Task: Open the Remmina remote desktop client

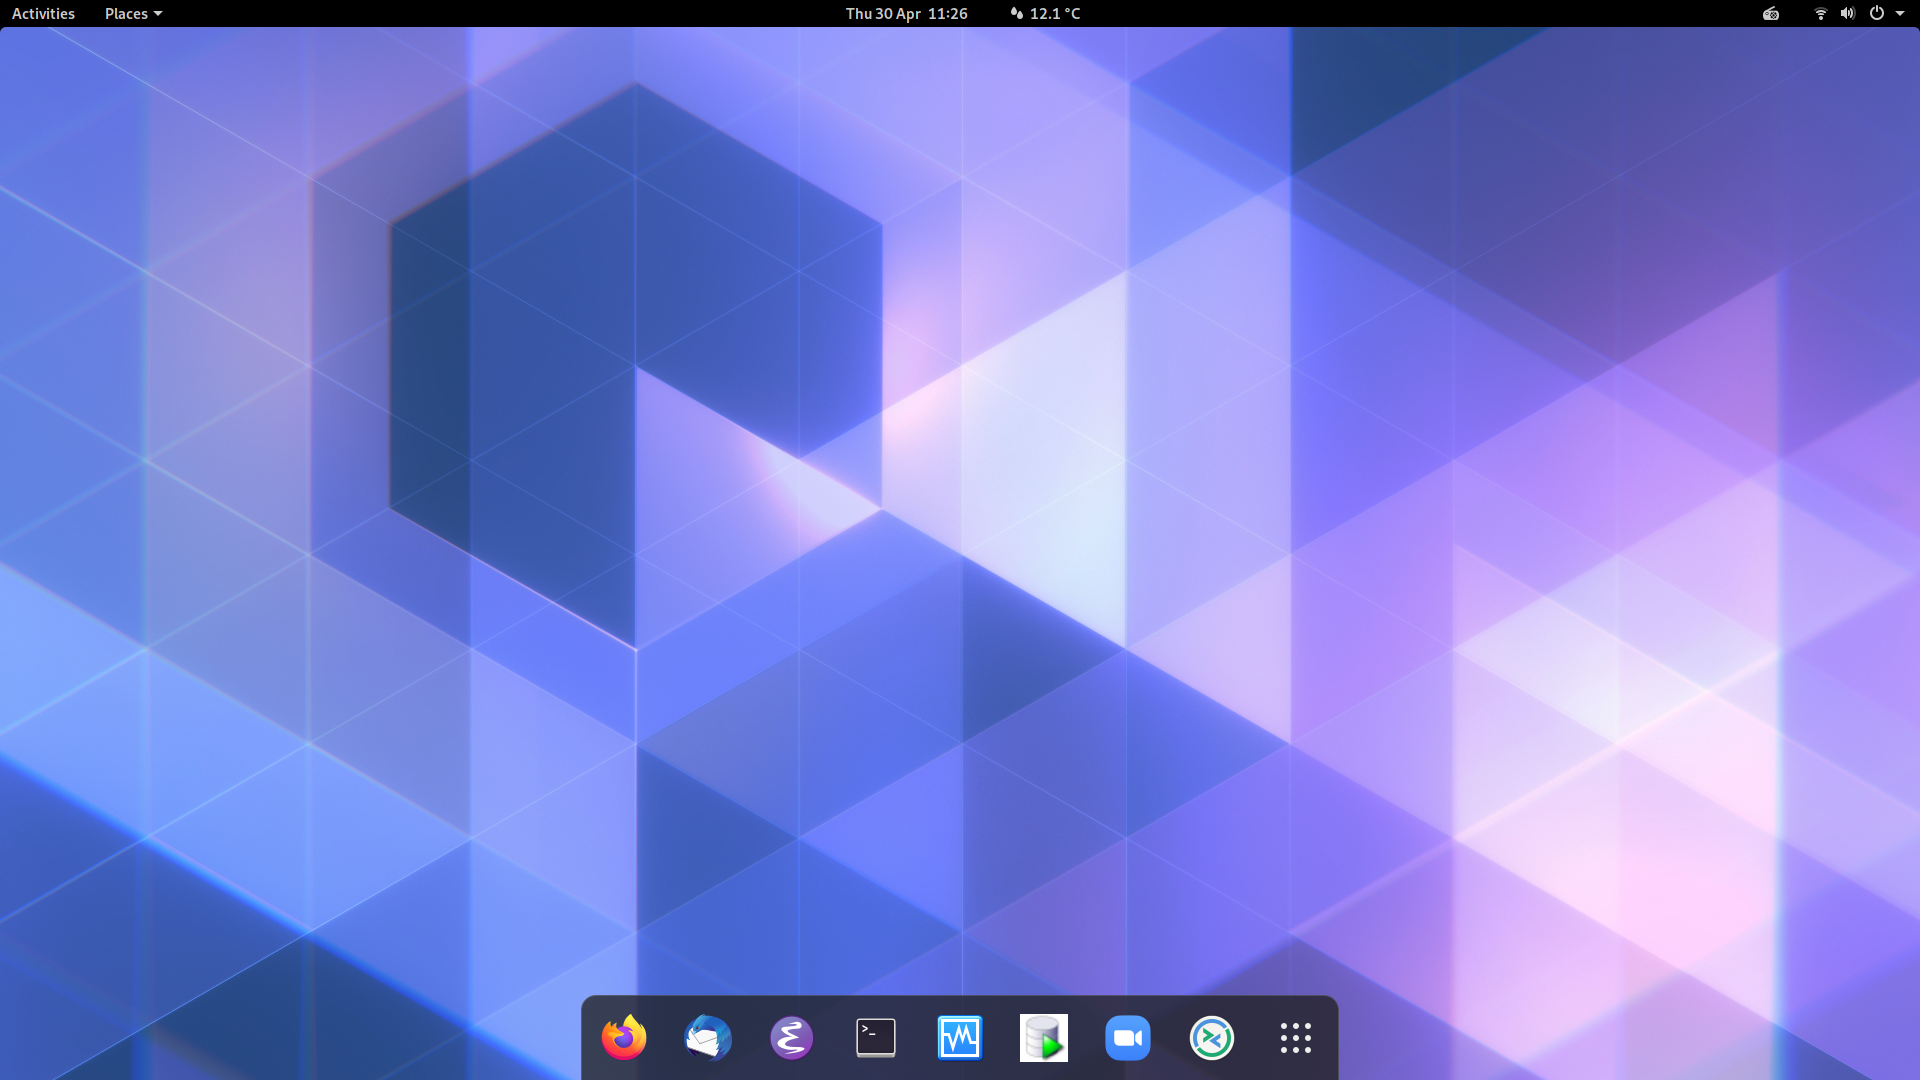Action: coord(1211,1038)
